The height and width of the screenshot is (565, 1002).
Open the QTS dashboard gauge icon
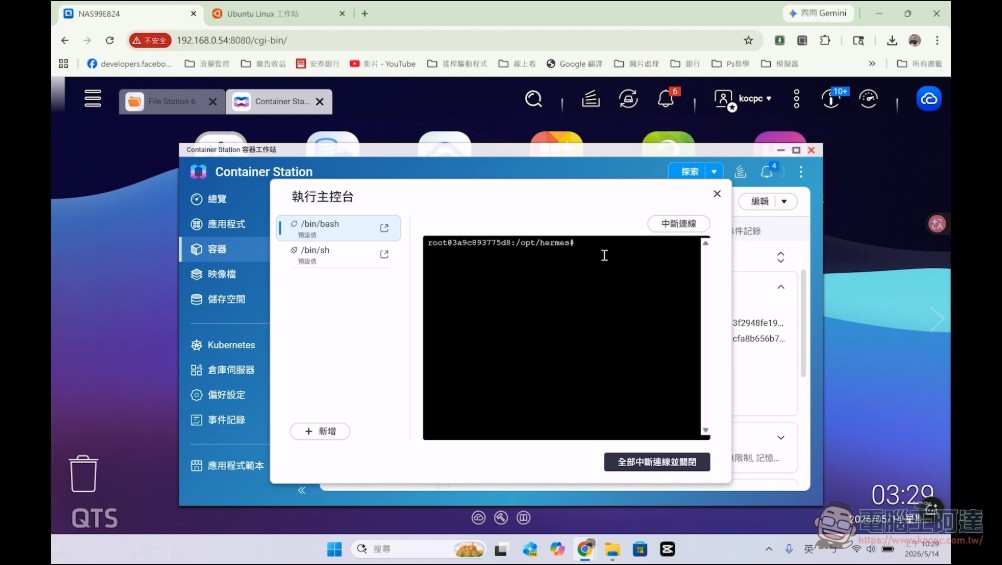pyautogui.click(x=868, y=98)
